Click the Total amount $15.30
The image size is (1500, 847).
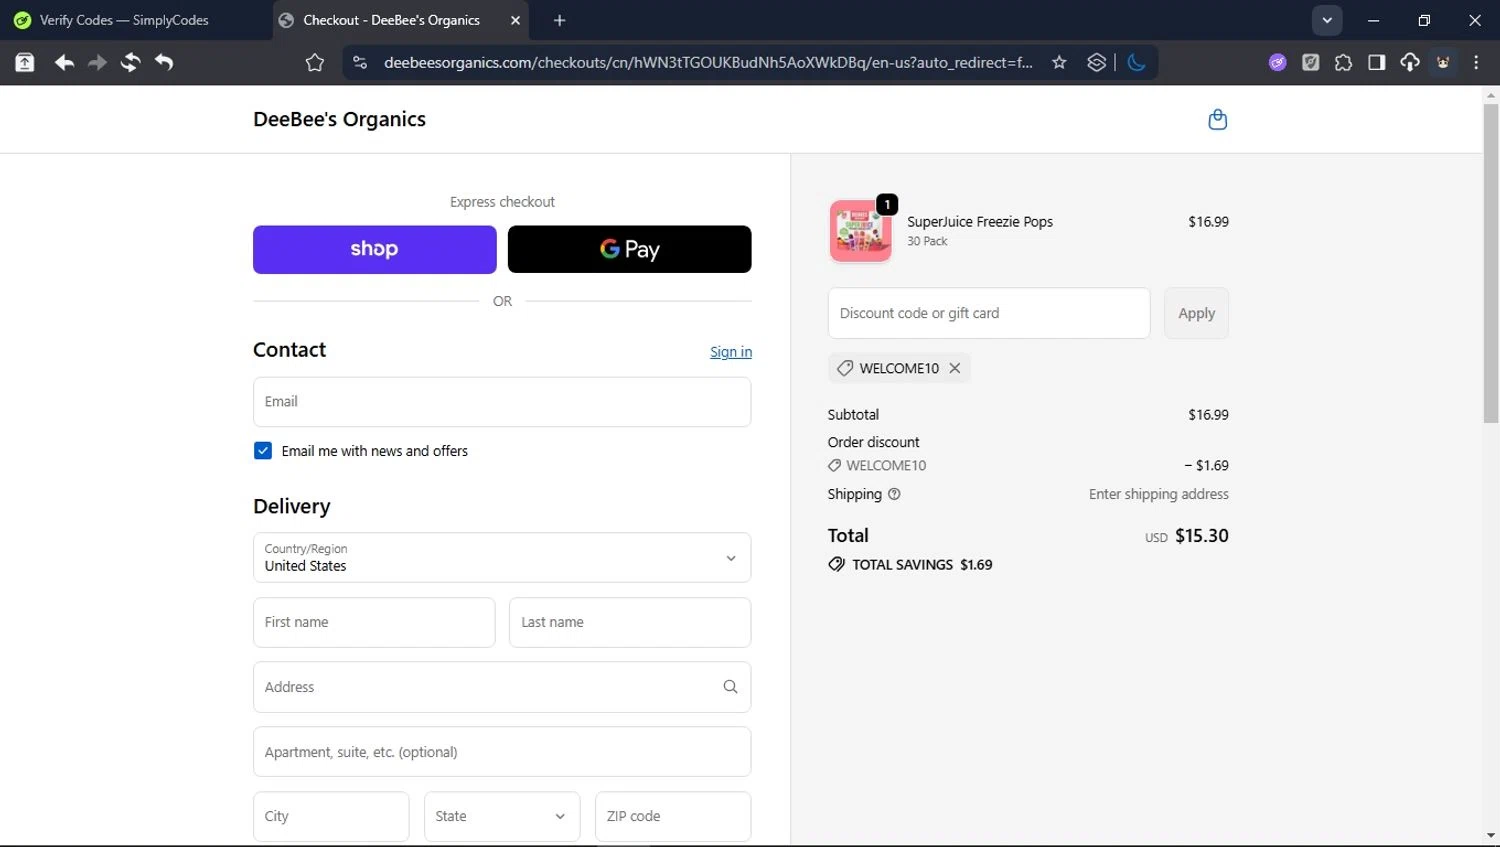(x=1202, y=536)
